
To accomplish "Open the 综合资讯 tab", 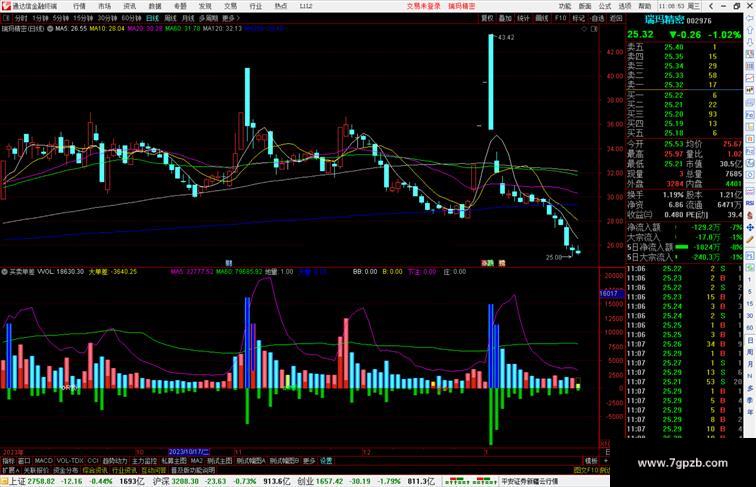I will (x=95, y=470).
